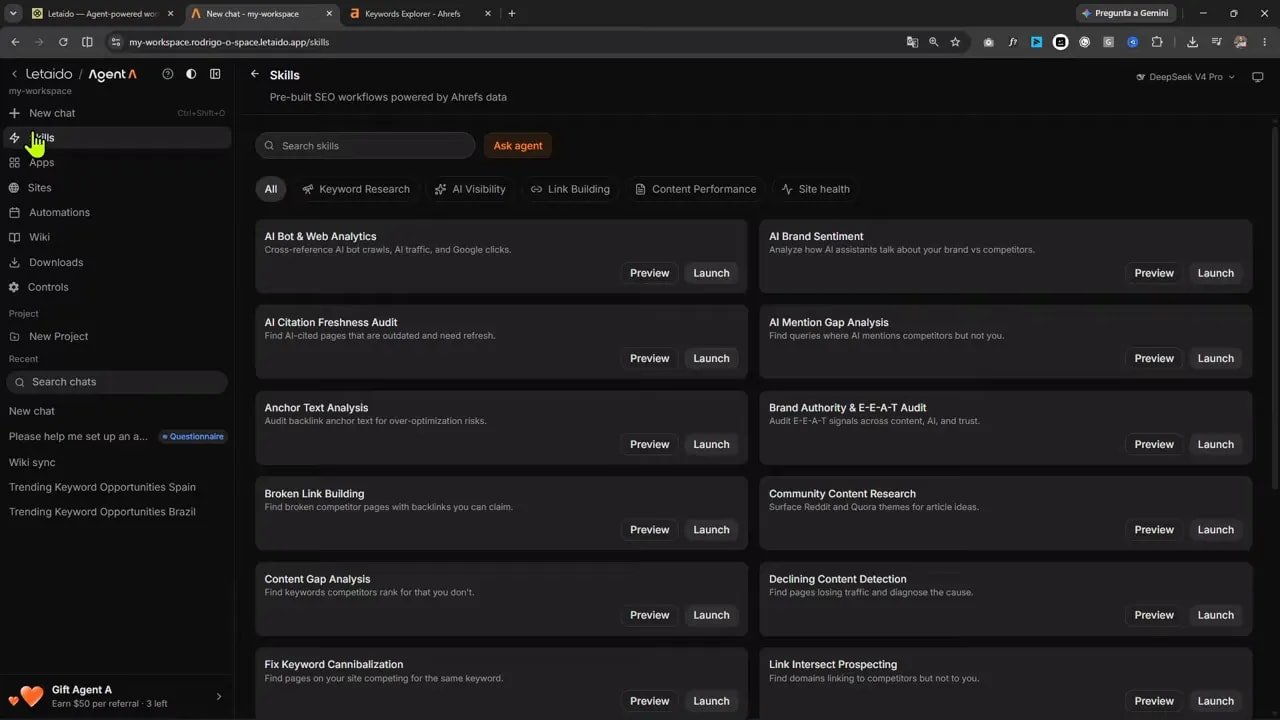Open Controls gear icon
Screen dimensions: 1280x720
pos(14,287)
